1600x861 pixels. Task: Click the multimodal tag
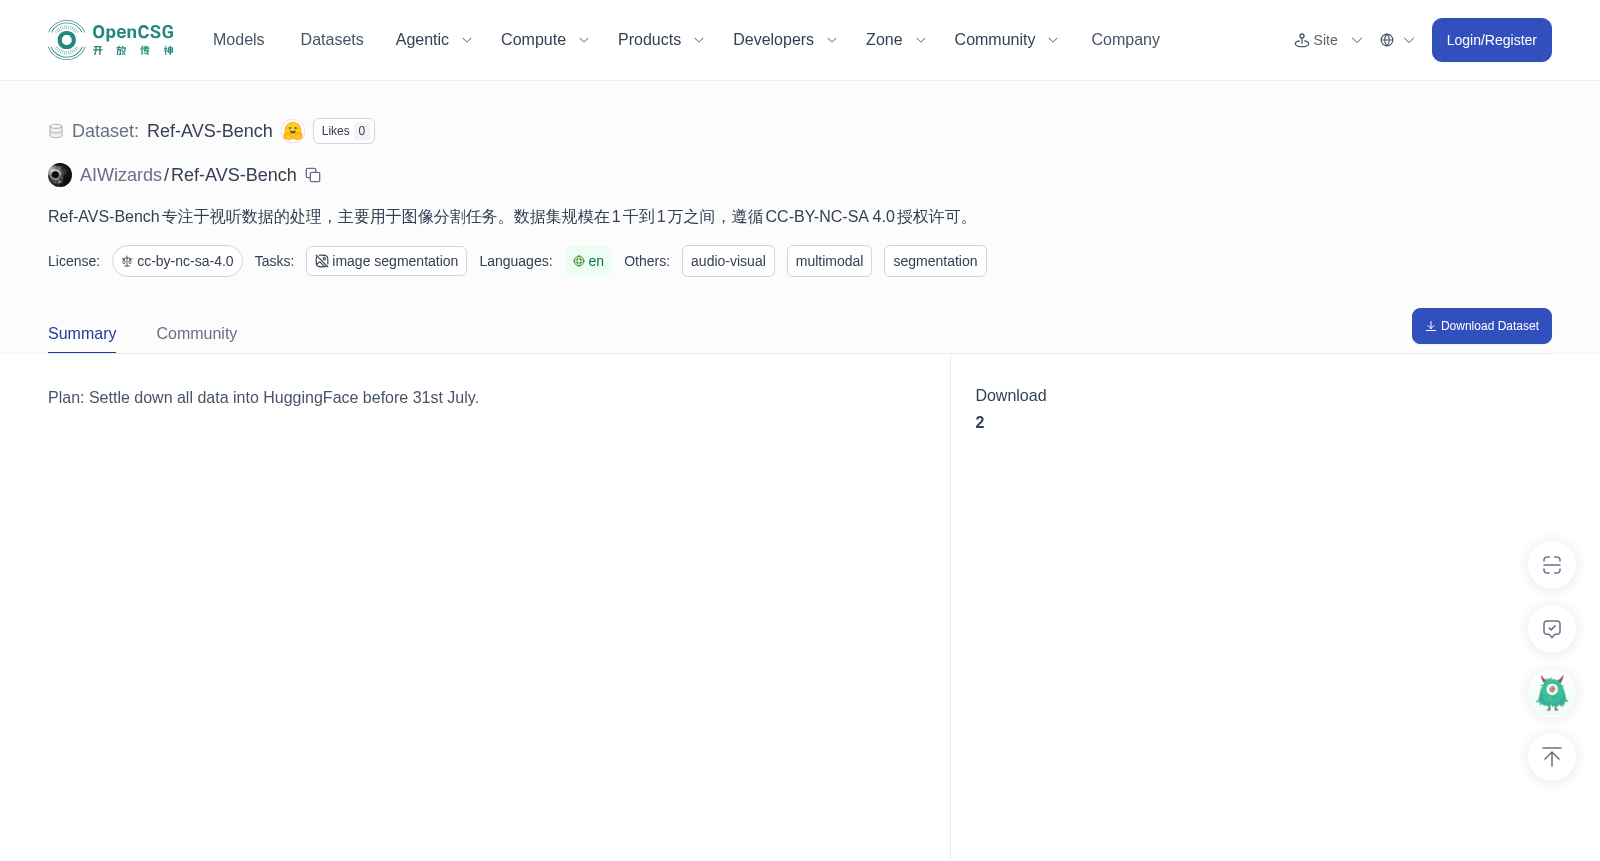pos(829,261)
